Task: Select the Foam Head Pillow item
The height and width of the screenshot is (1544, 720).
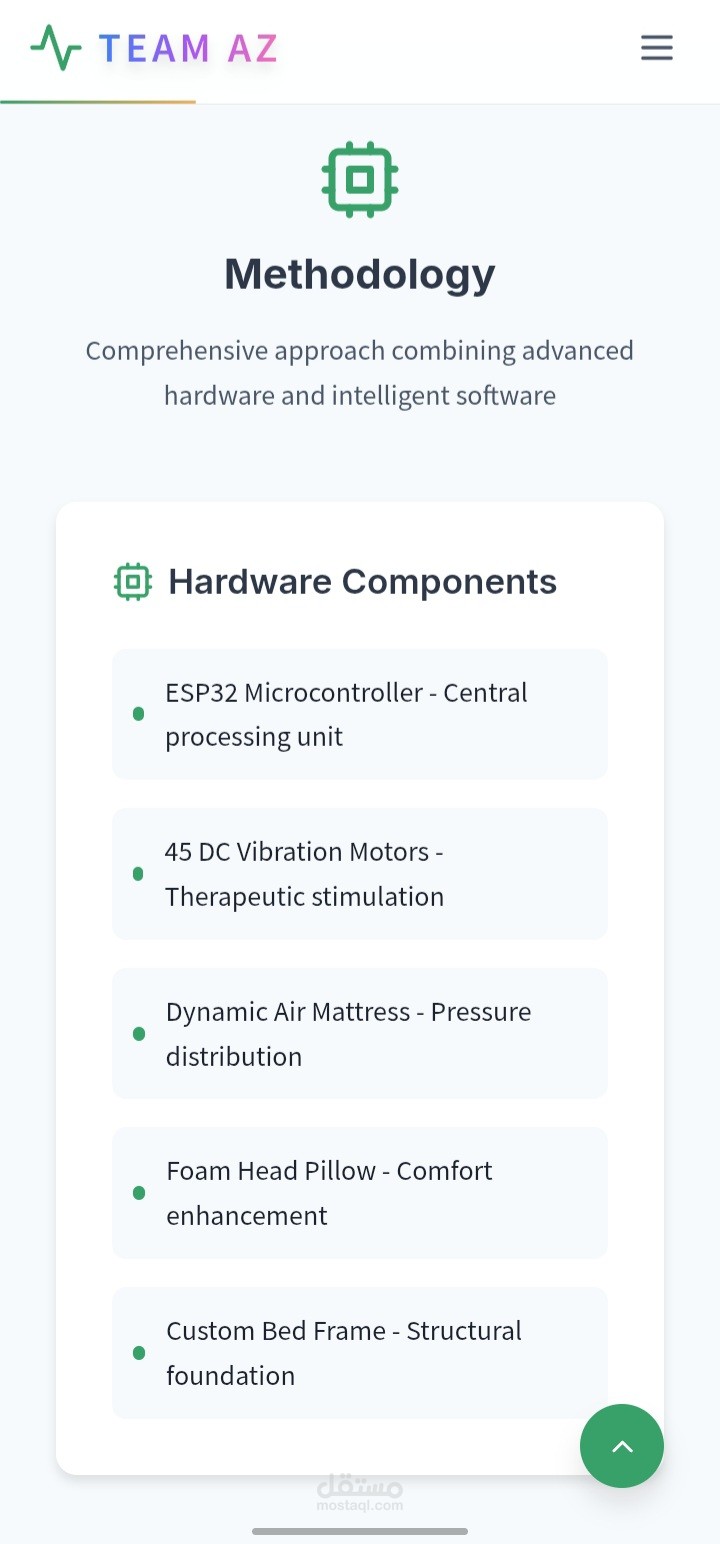Action: (360, 1193)
